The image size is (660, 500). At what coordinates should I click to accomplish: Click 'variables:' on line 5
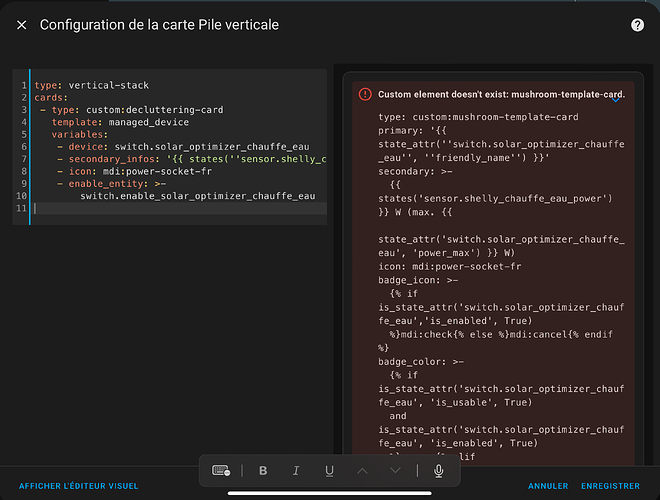(80, 134)
